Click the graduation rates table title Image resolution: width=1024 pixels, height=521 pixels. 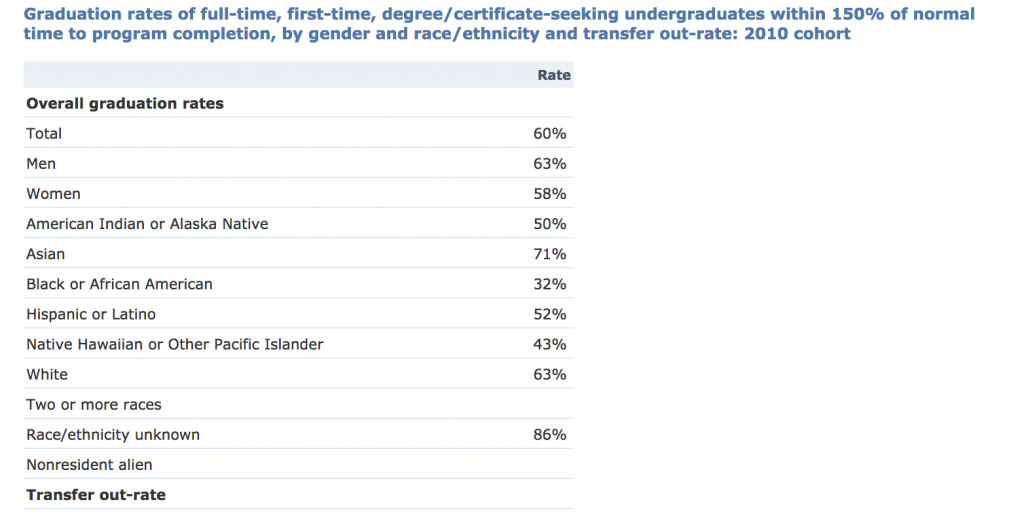tap(499, 24)
